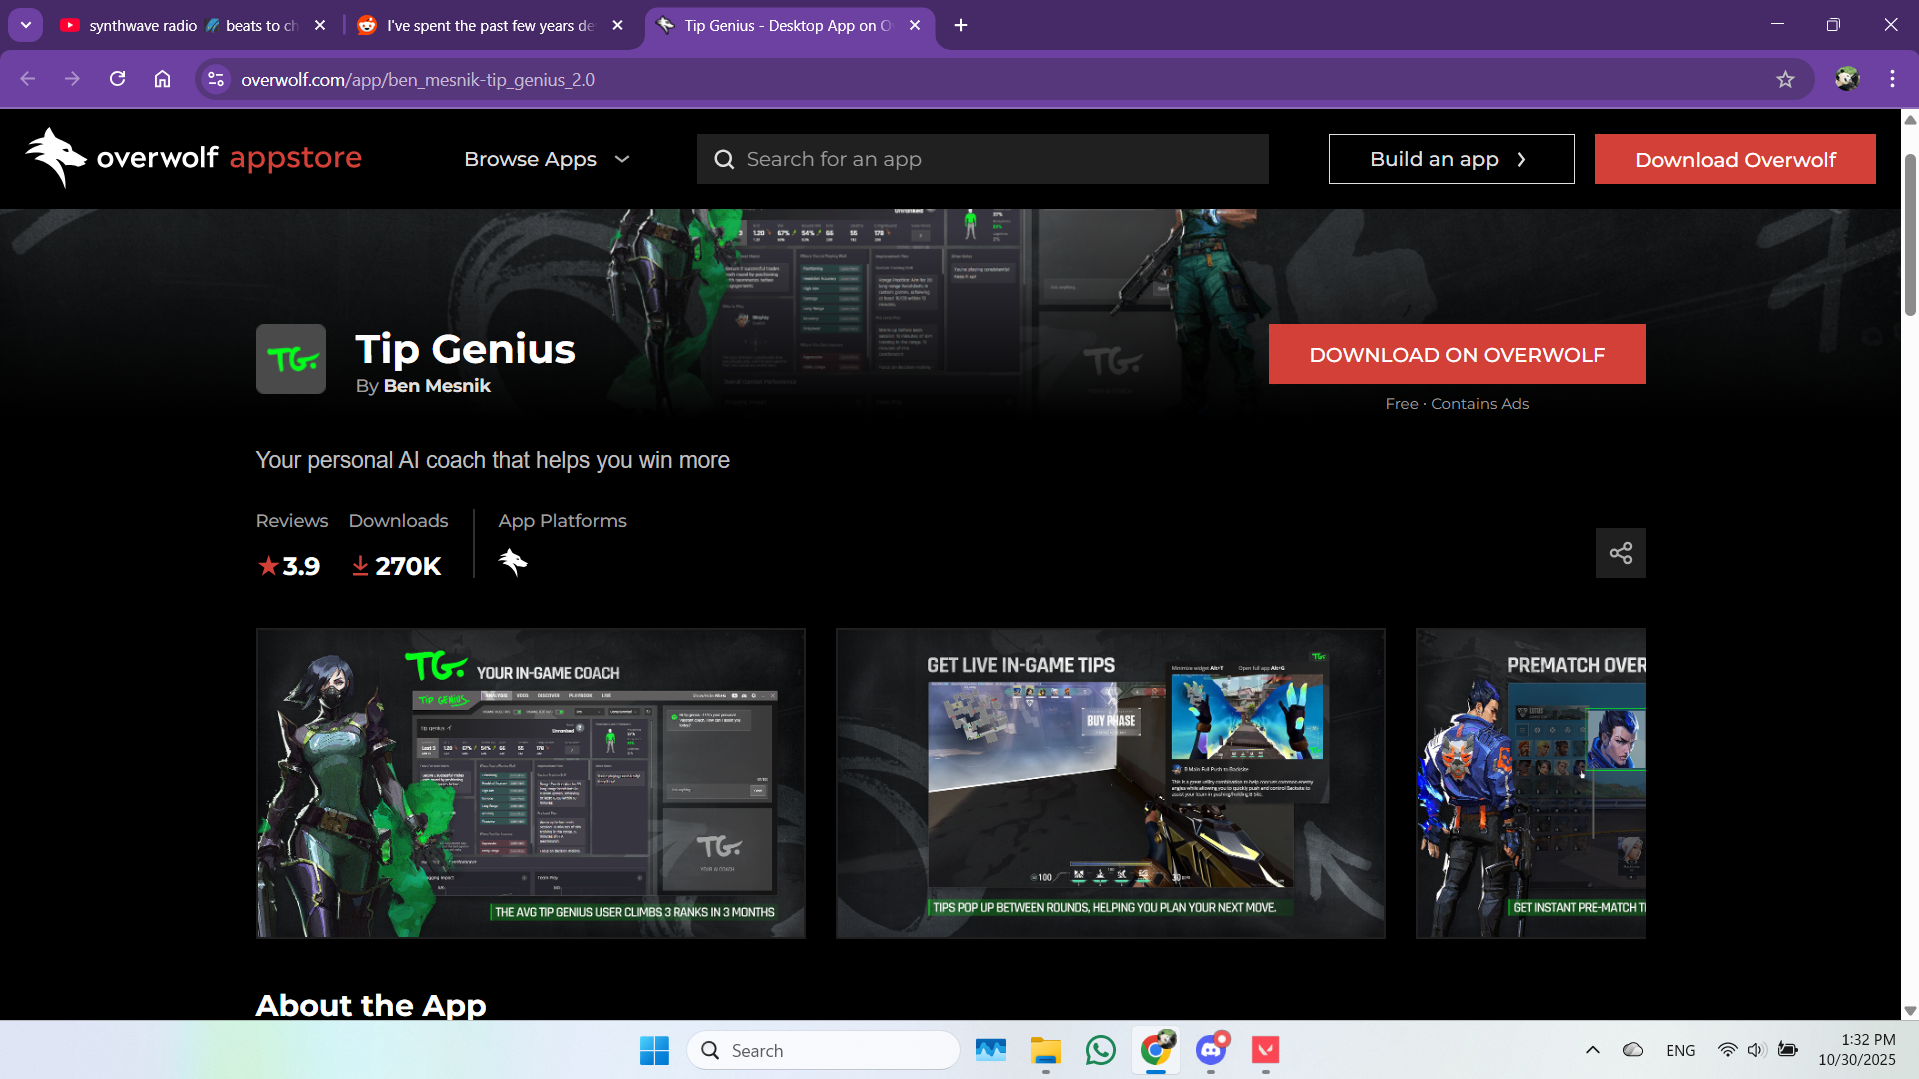Click the scrollbar down arrow
Viewport: 1919px width, 1079px height.
pyautogui.click(x=1910, y=1011)
